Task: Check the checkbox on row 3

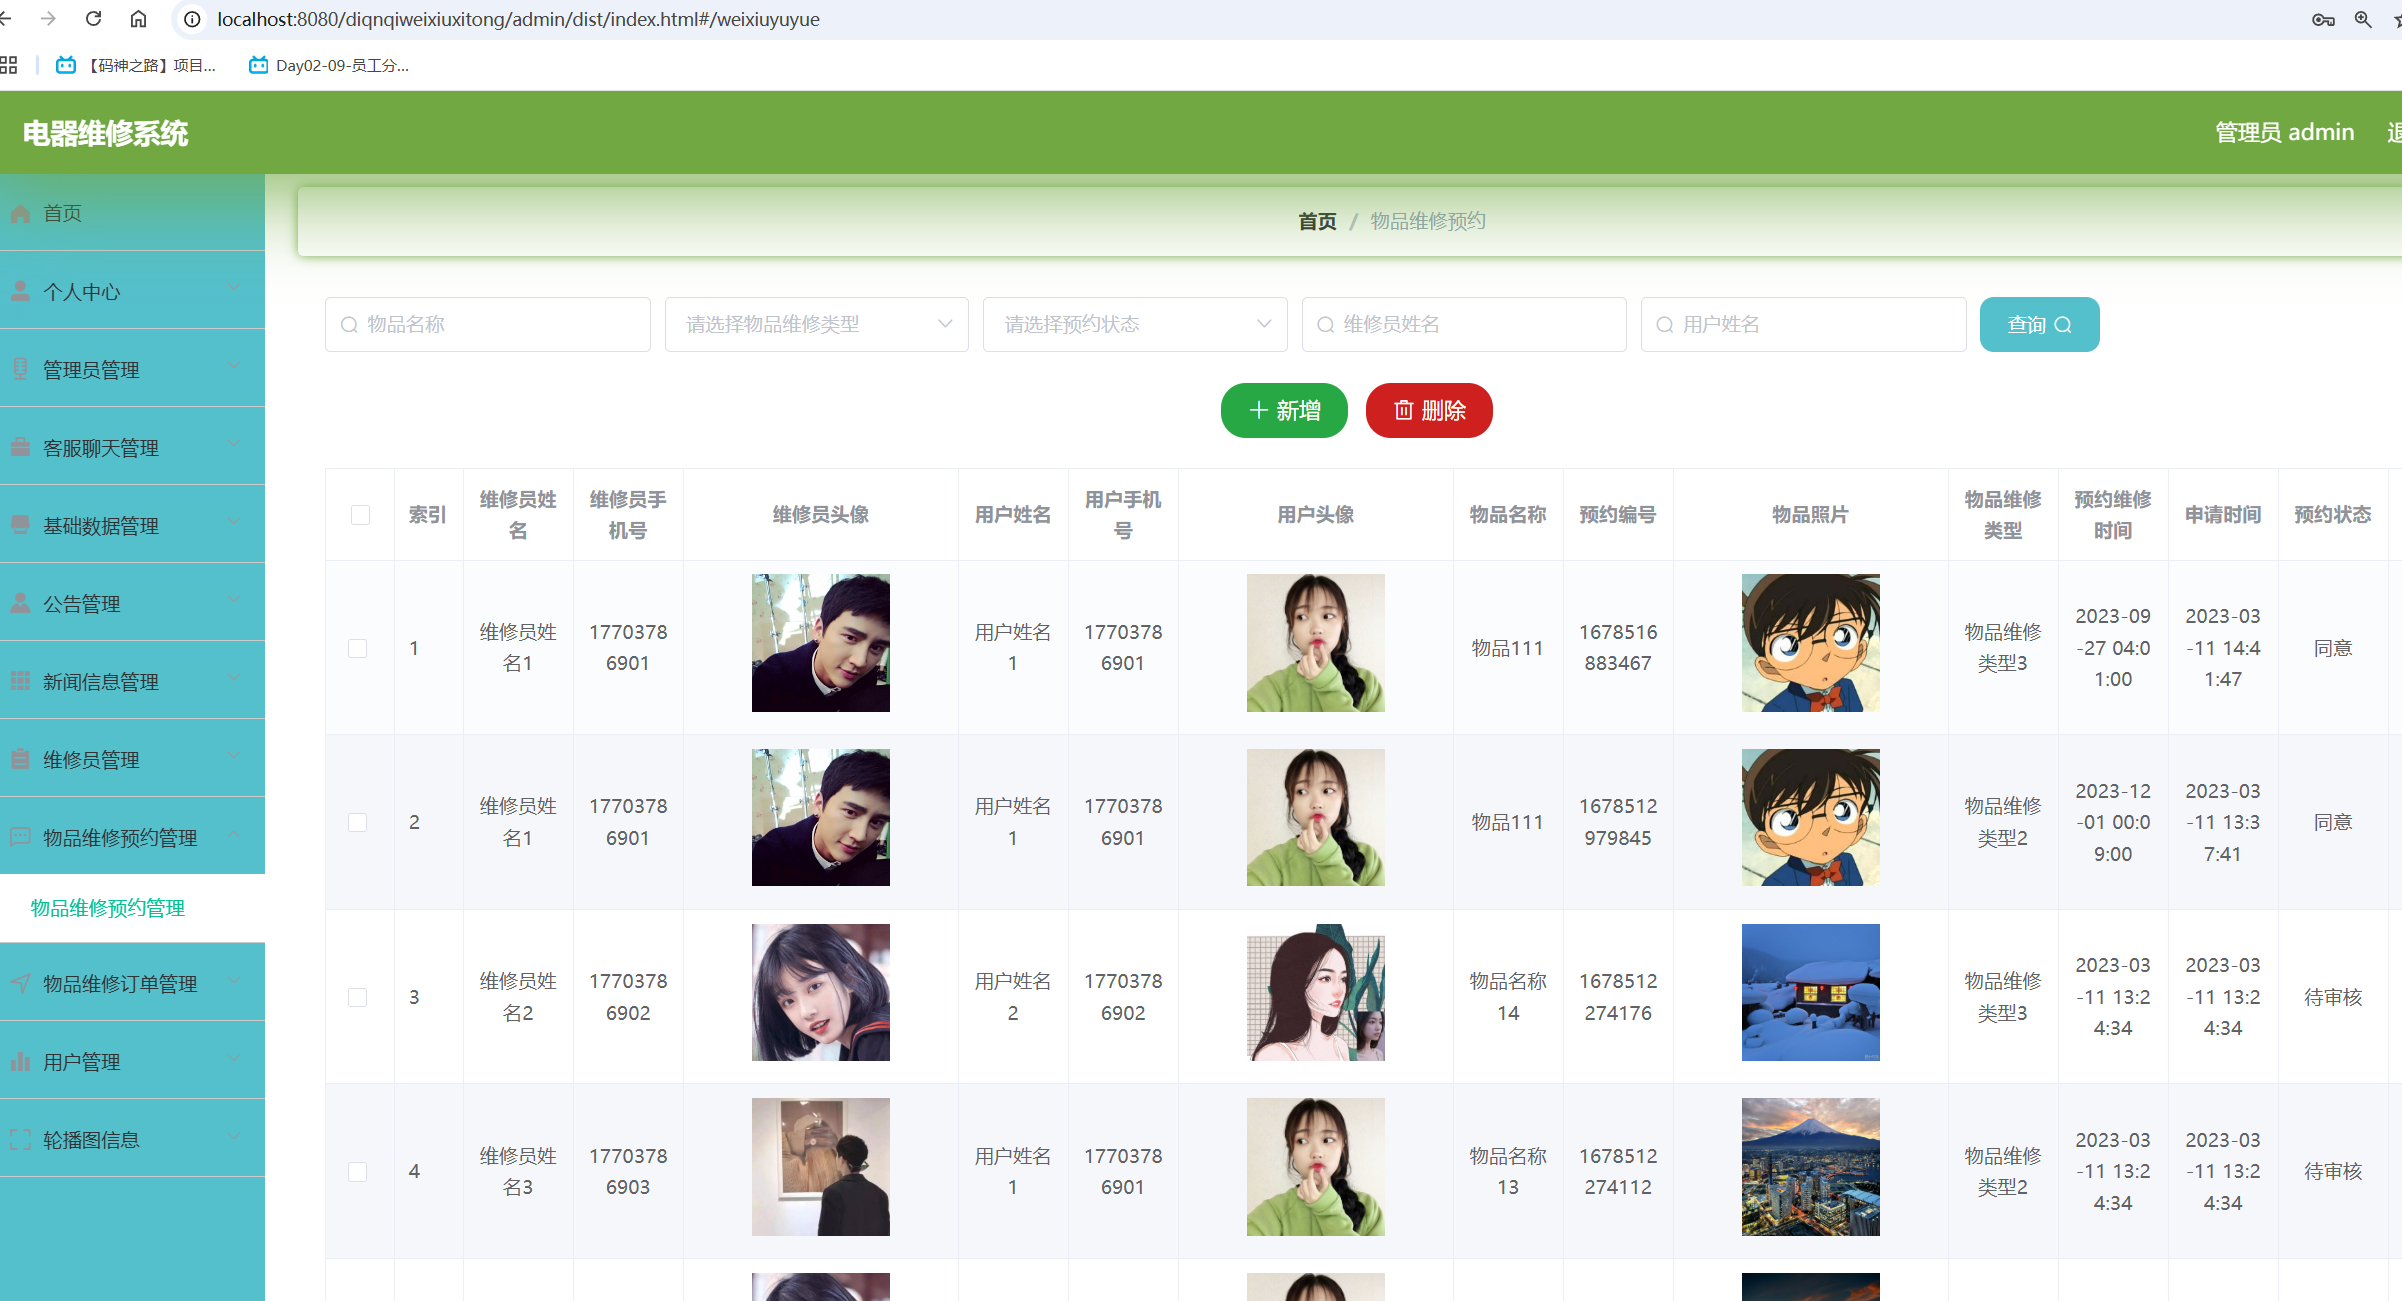Action: [360, 997]
